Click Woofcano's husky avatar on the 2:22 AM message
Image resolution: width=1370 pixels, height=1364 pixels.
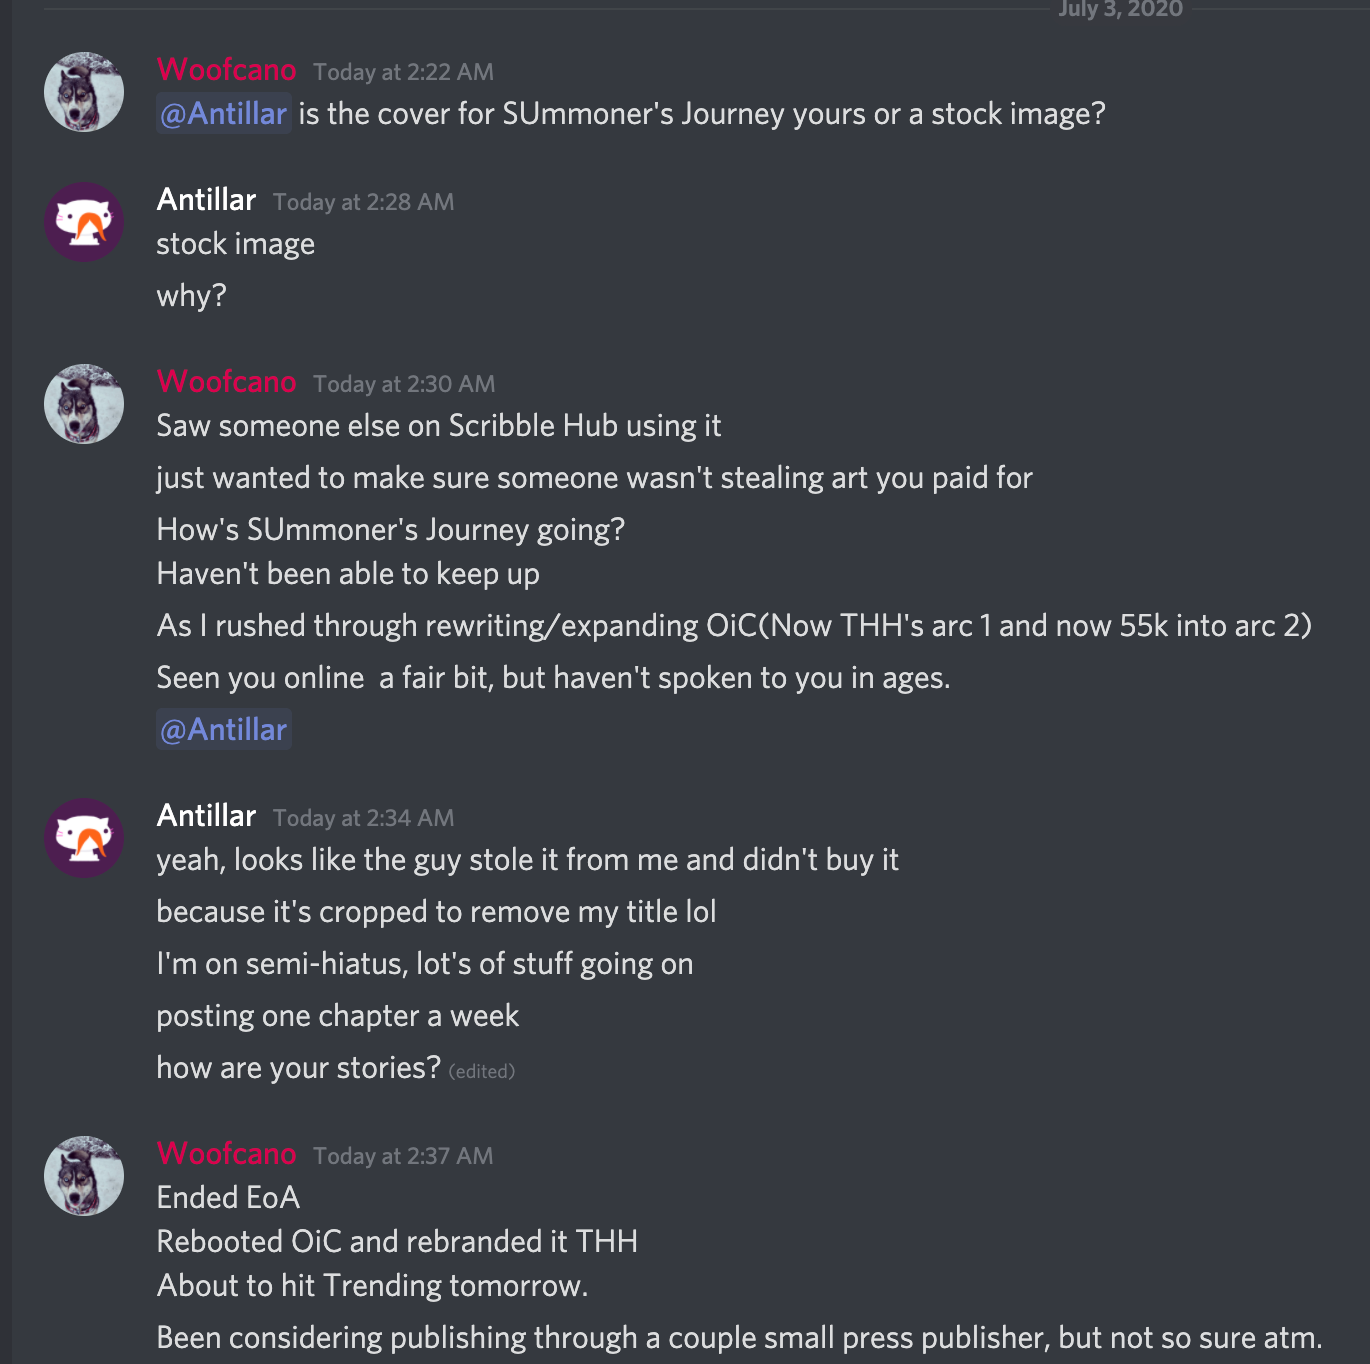click(84, 92)
